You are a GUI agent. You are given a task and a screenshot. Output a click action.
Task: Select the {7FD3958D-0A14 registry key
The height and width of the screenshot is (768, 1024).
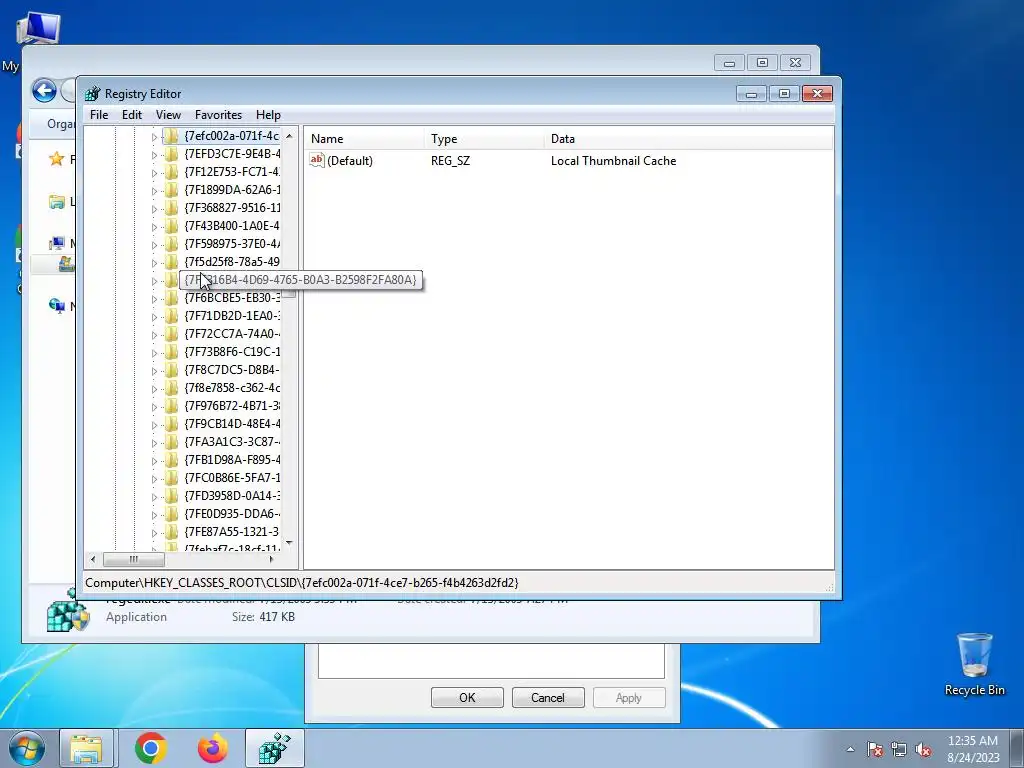[x=232, y=496]
